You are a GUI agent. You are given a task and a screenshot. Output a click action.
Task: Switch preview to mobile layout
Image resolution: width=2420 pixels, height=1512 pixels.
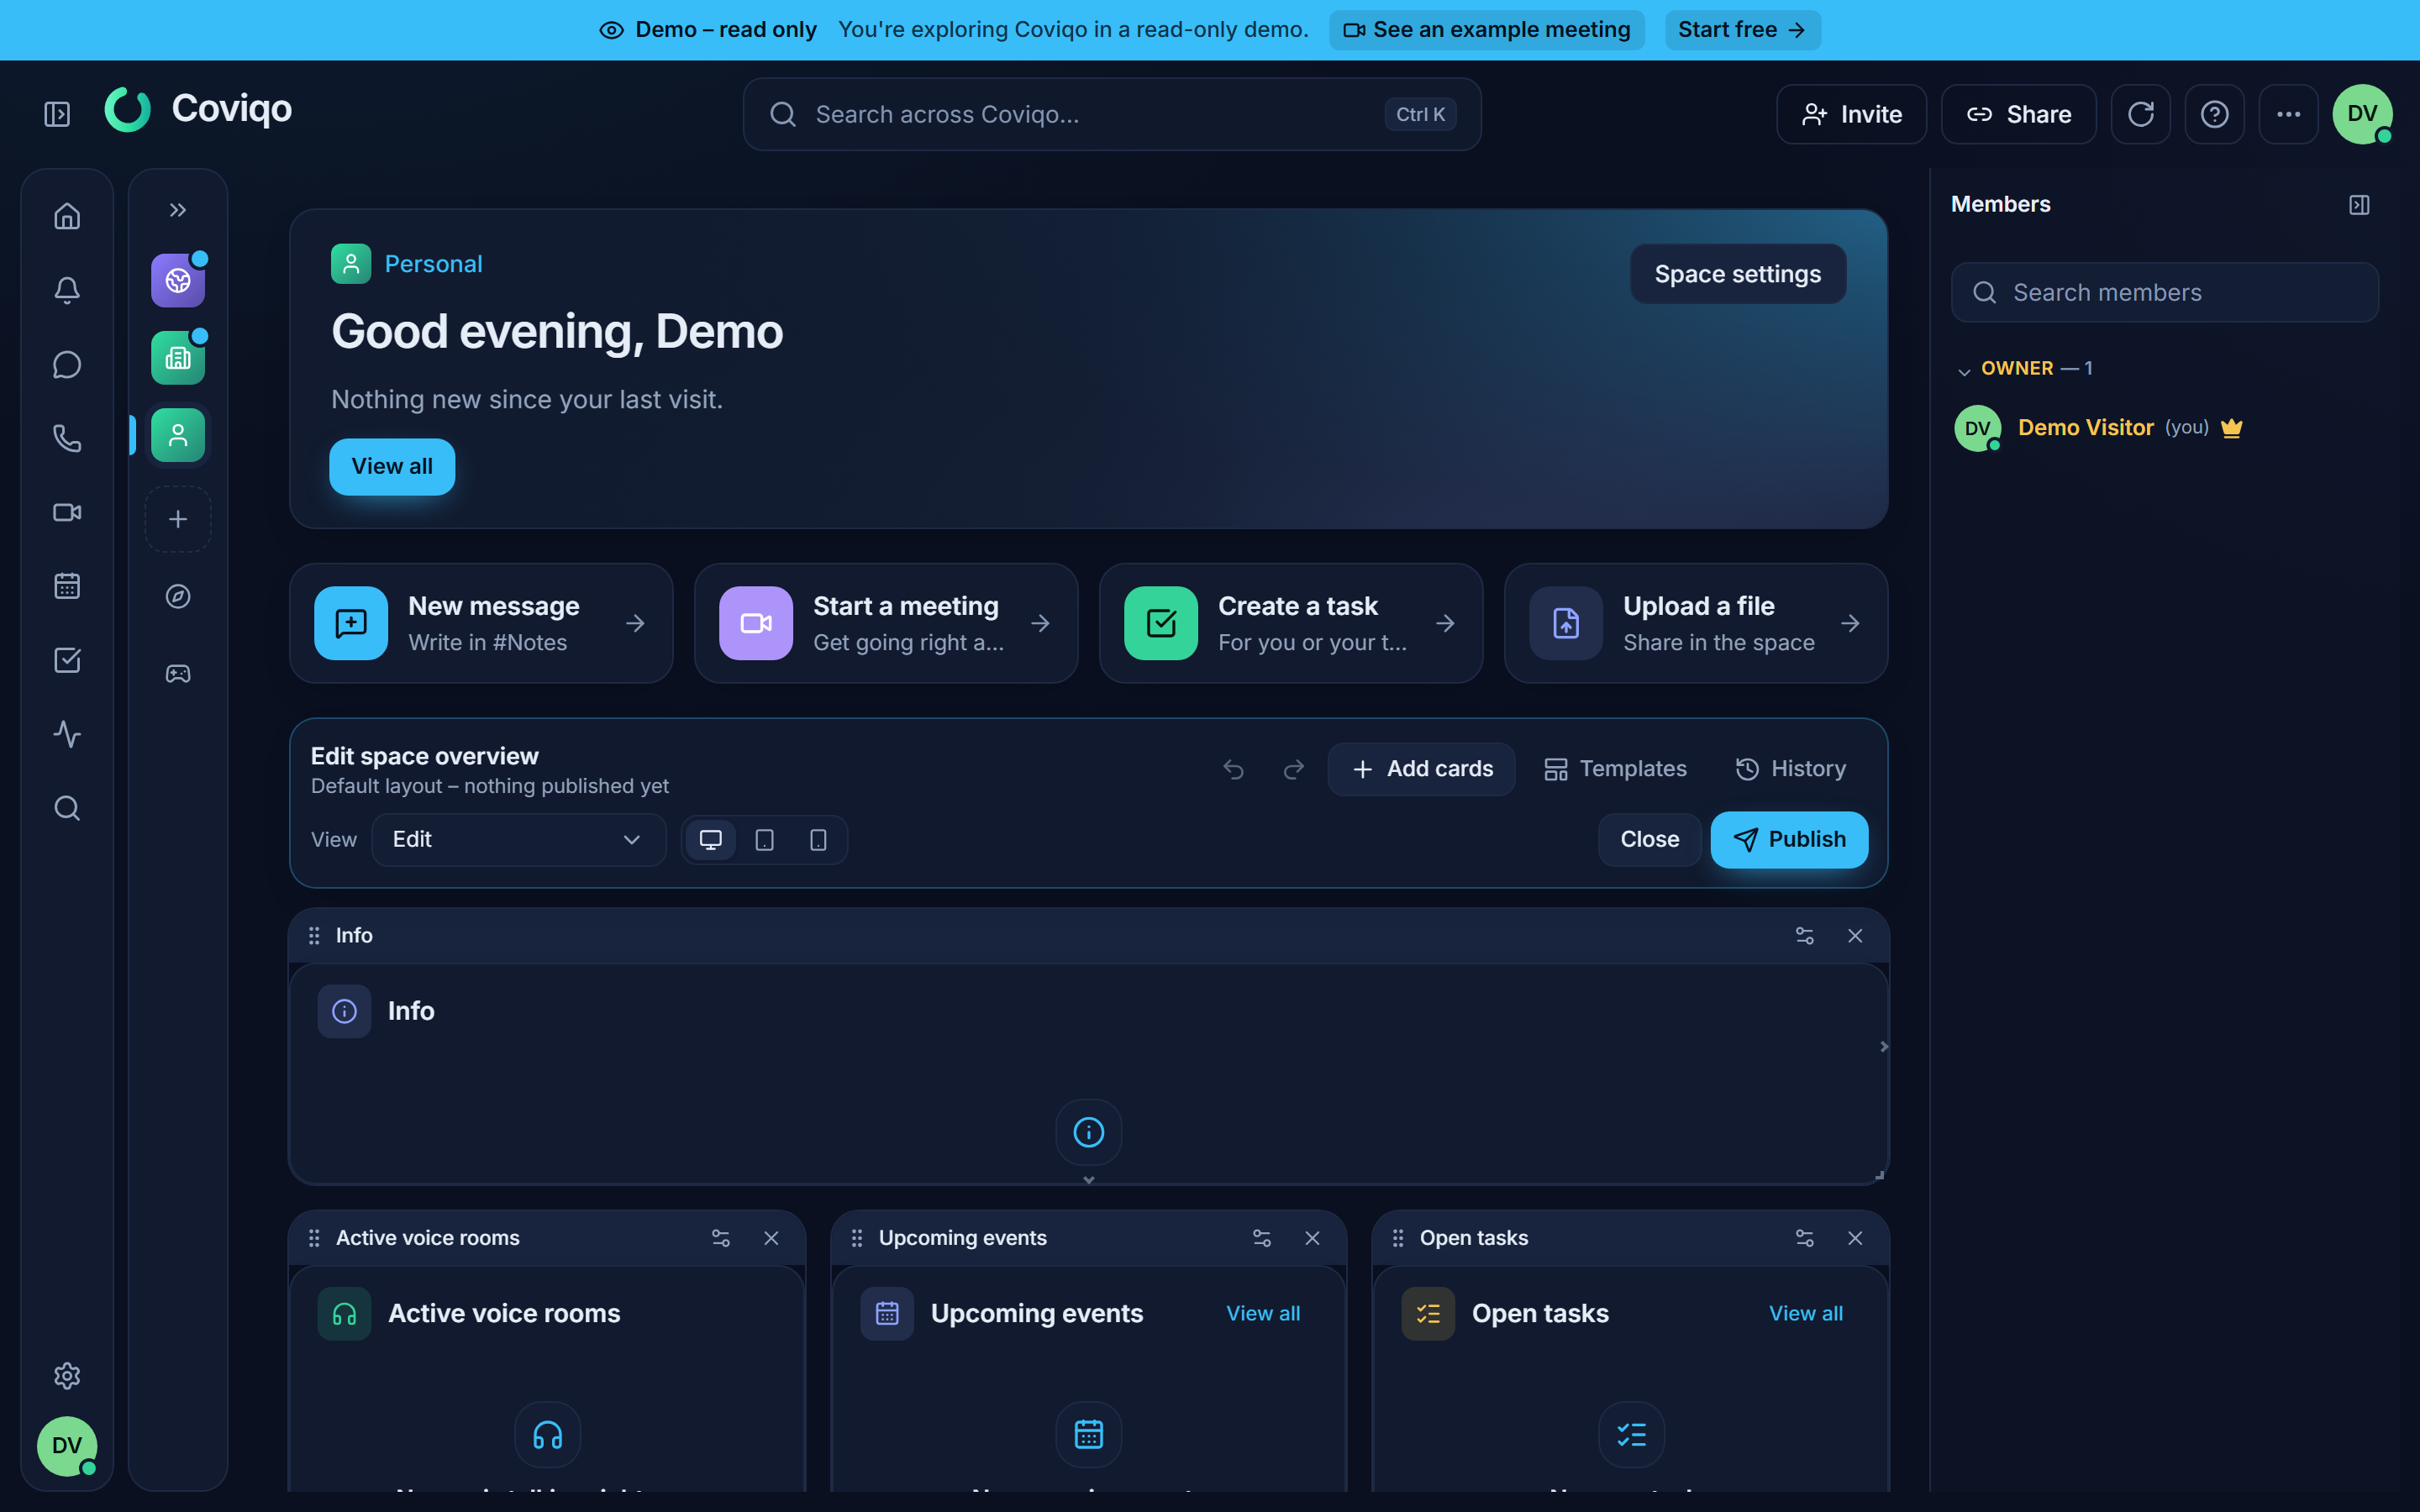[x=818, y=840]
